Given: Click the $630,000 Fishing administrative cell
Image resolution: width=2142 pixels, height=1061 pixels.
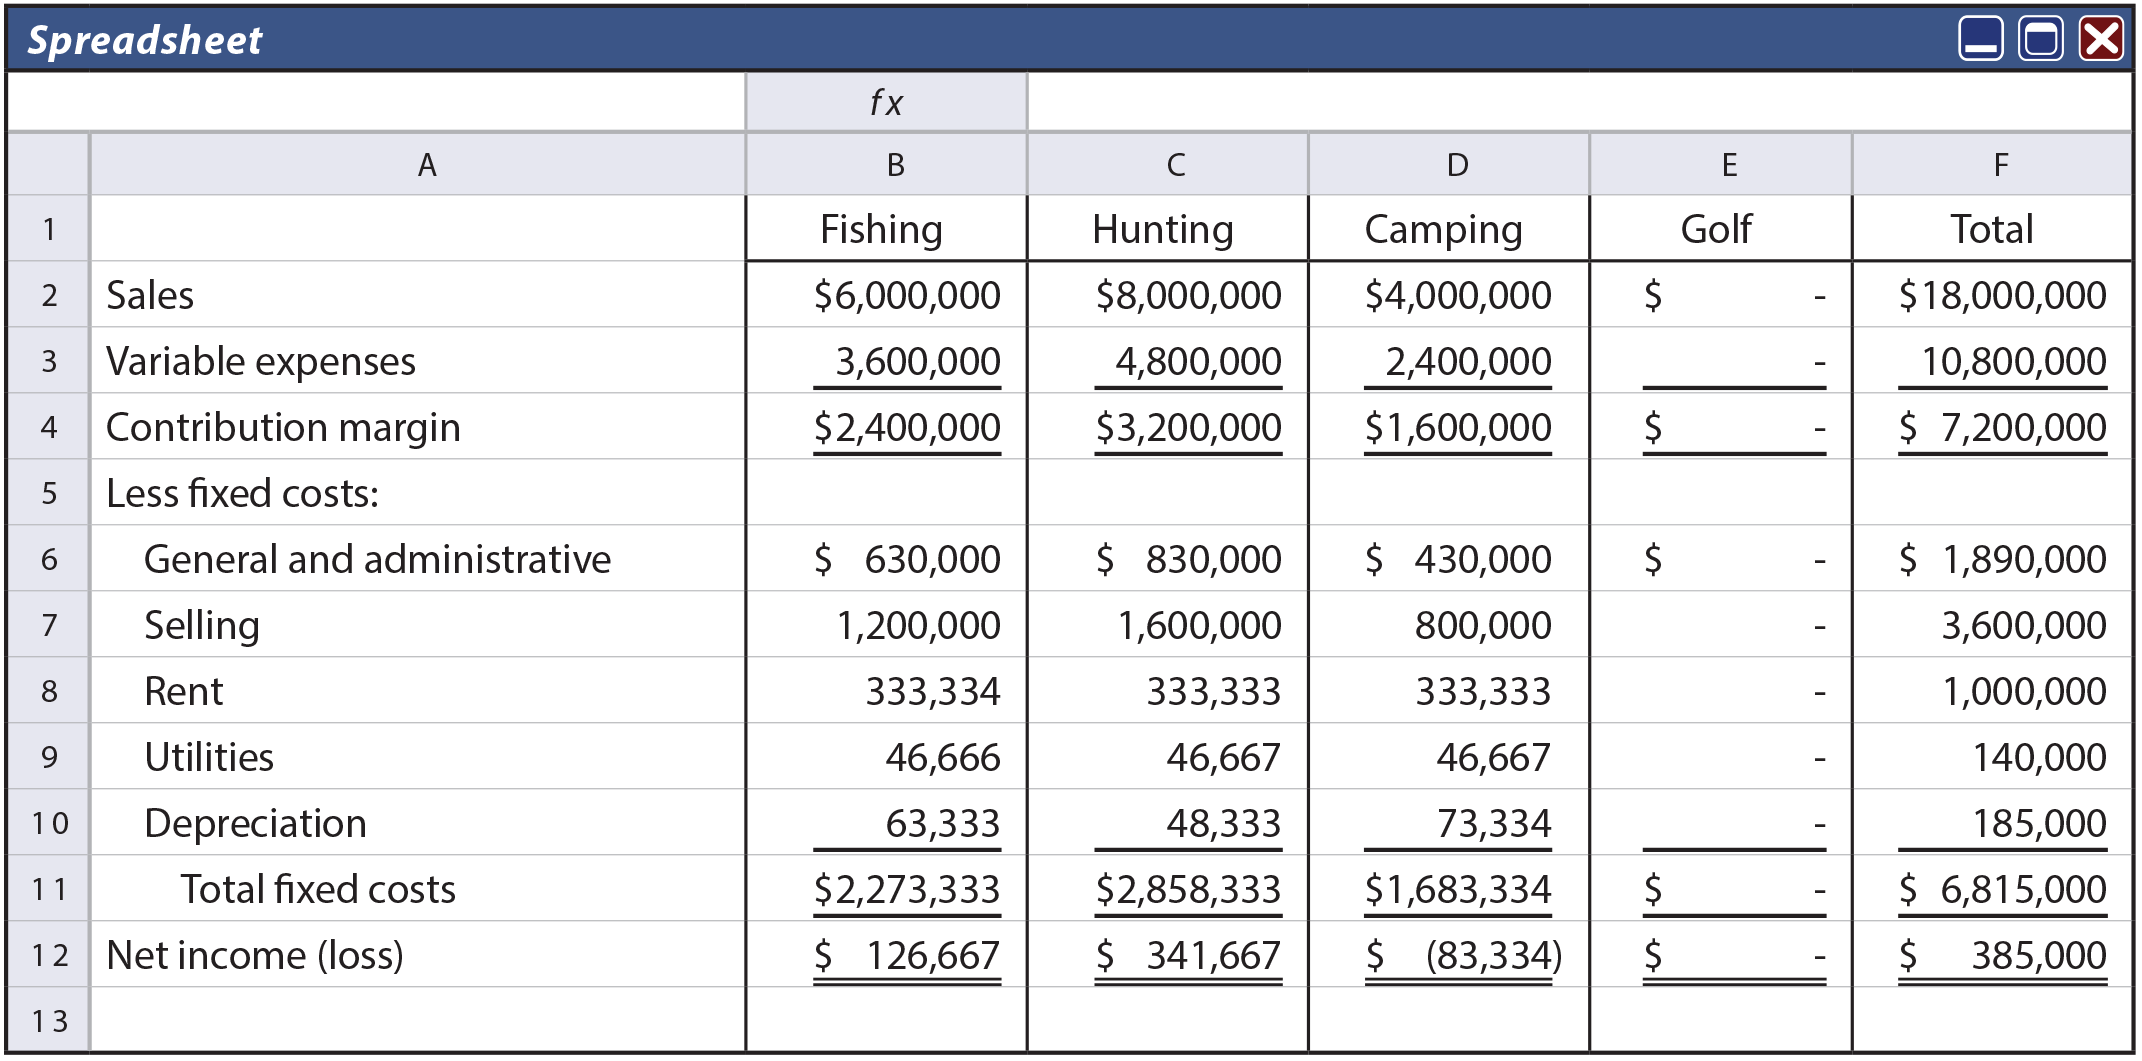Looking at the screenshot, I should coord(886,559).
